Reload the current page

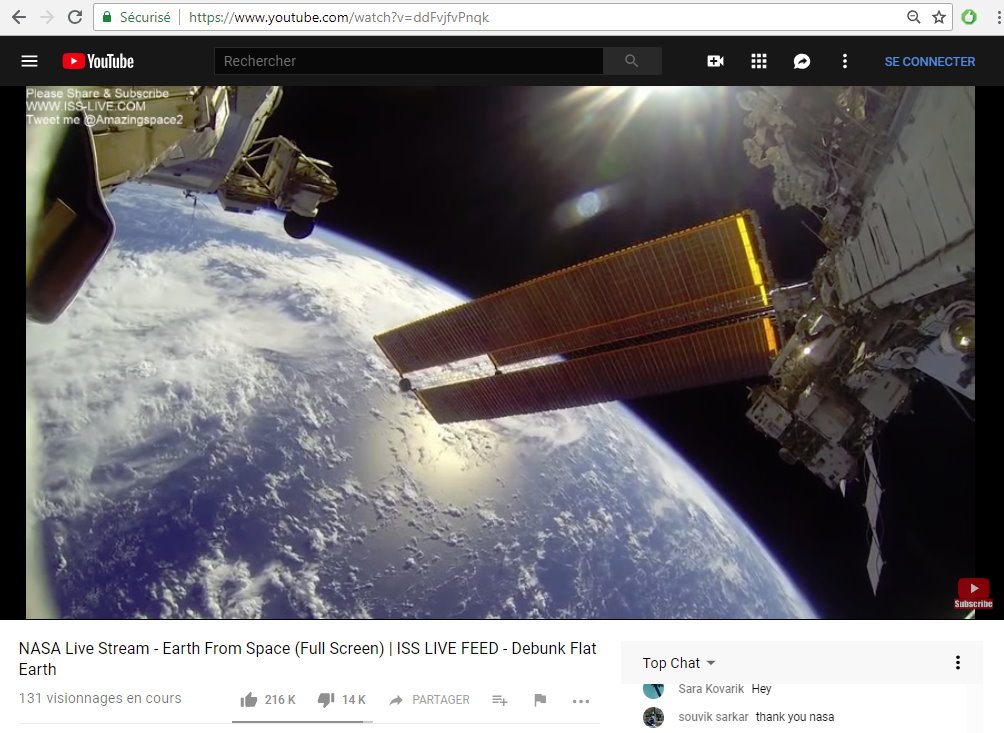[x=75, y=17]
